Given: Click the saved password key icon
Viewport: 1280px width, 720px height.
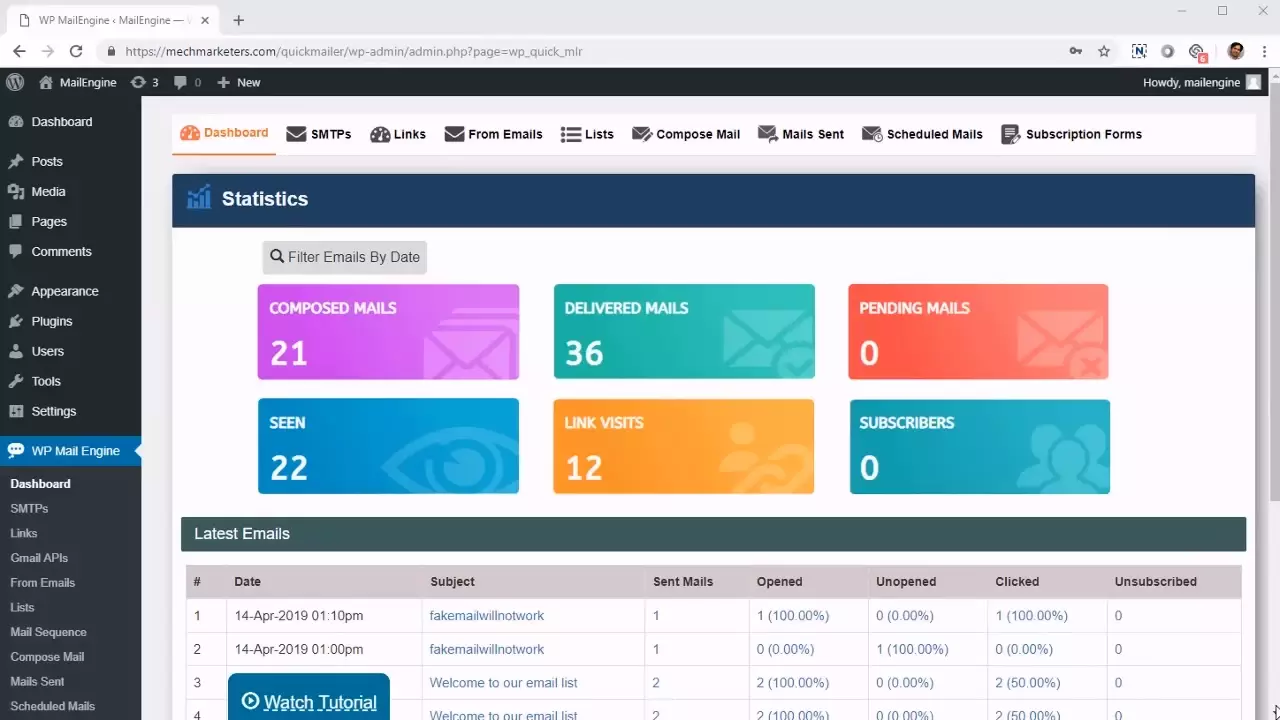Looking at the screenshot, I should 1076,51.
